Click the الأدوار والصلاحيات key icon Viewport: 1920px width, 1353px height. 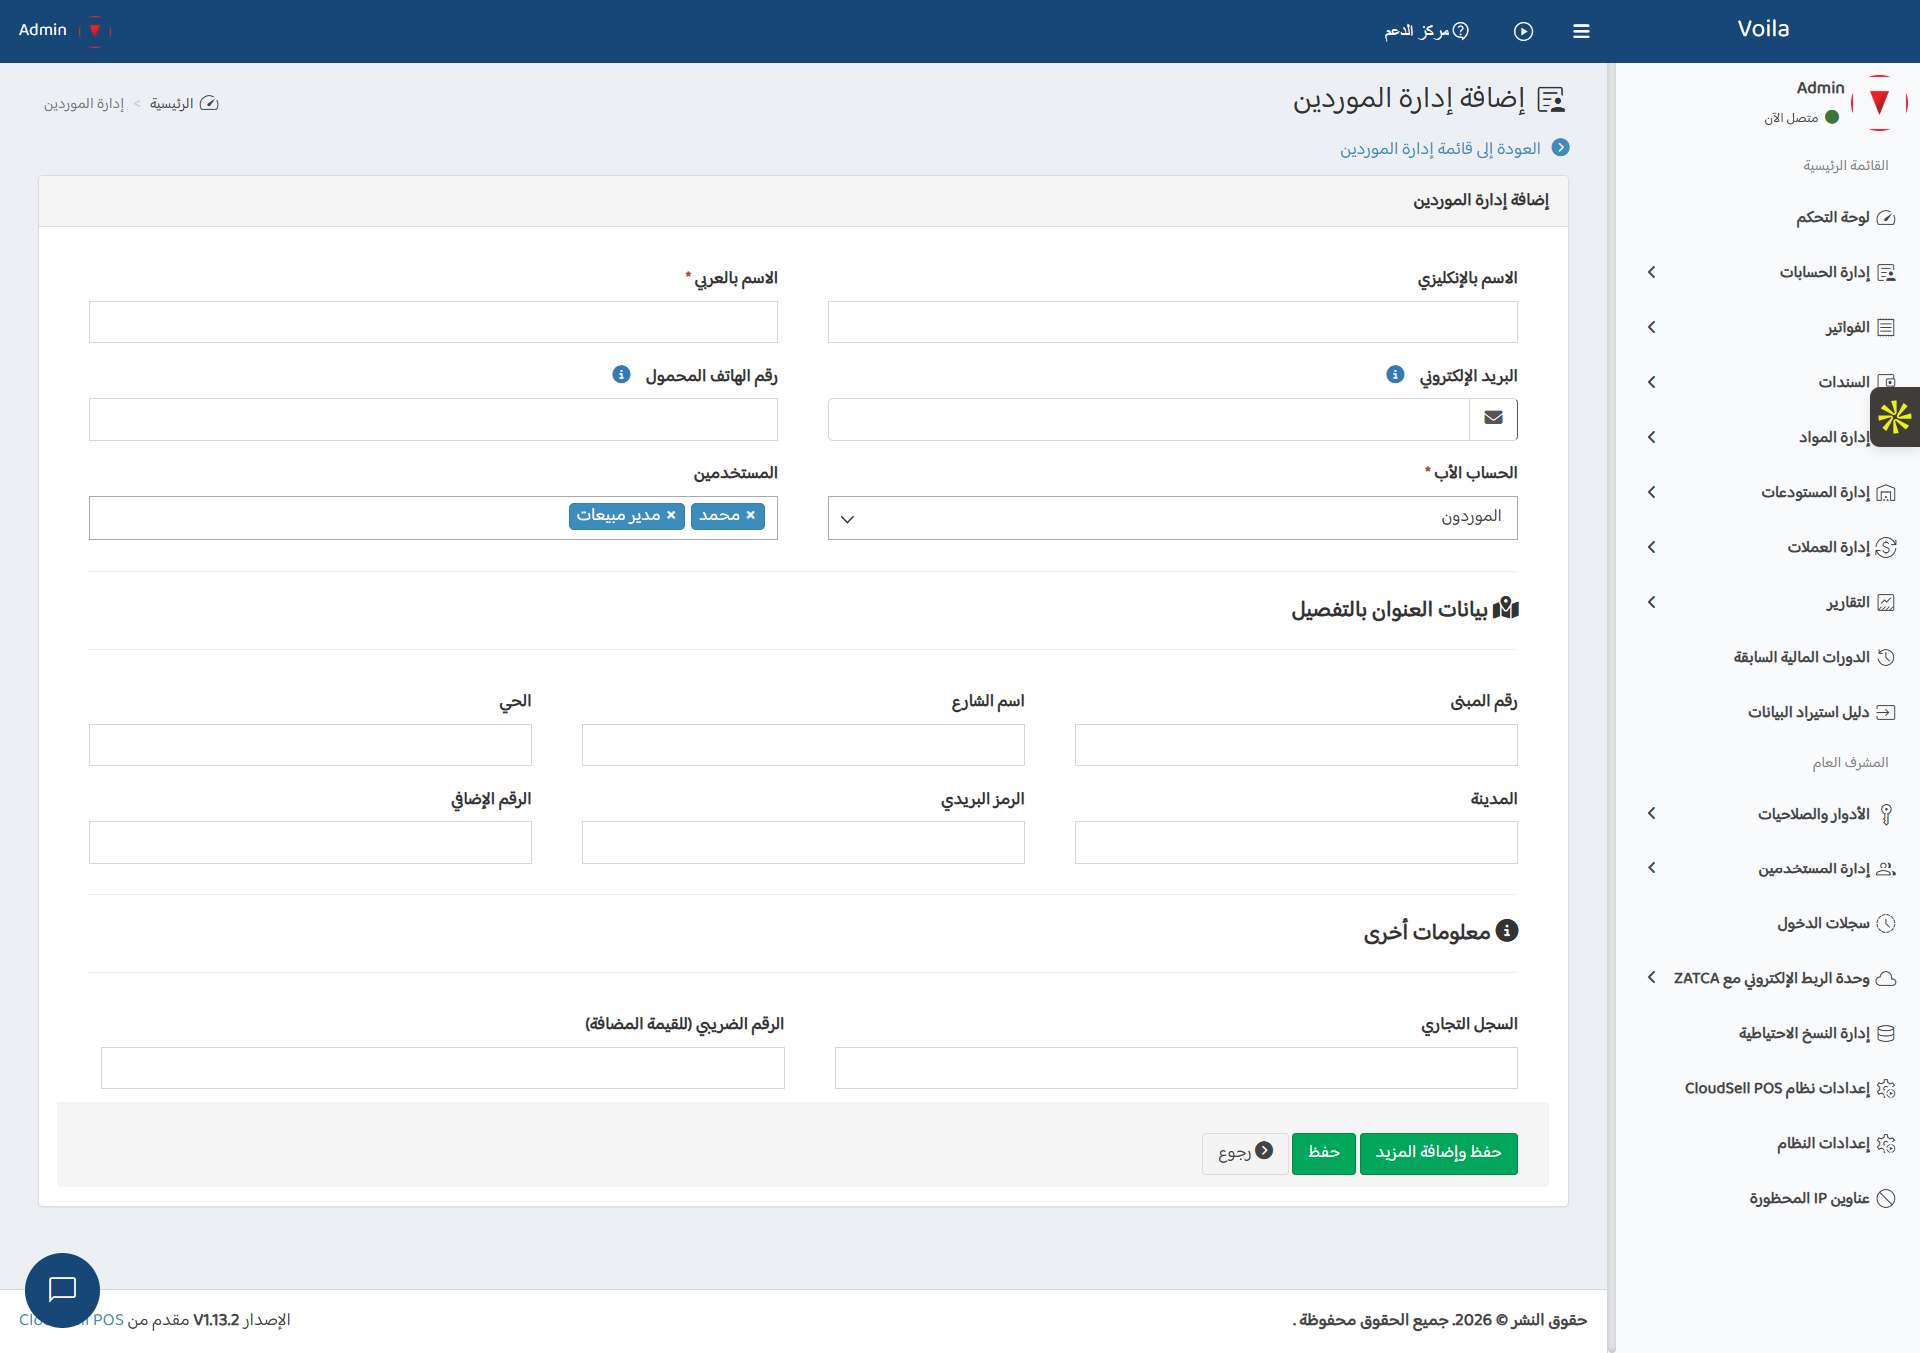pos(1886,814)
